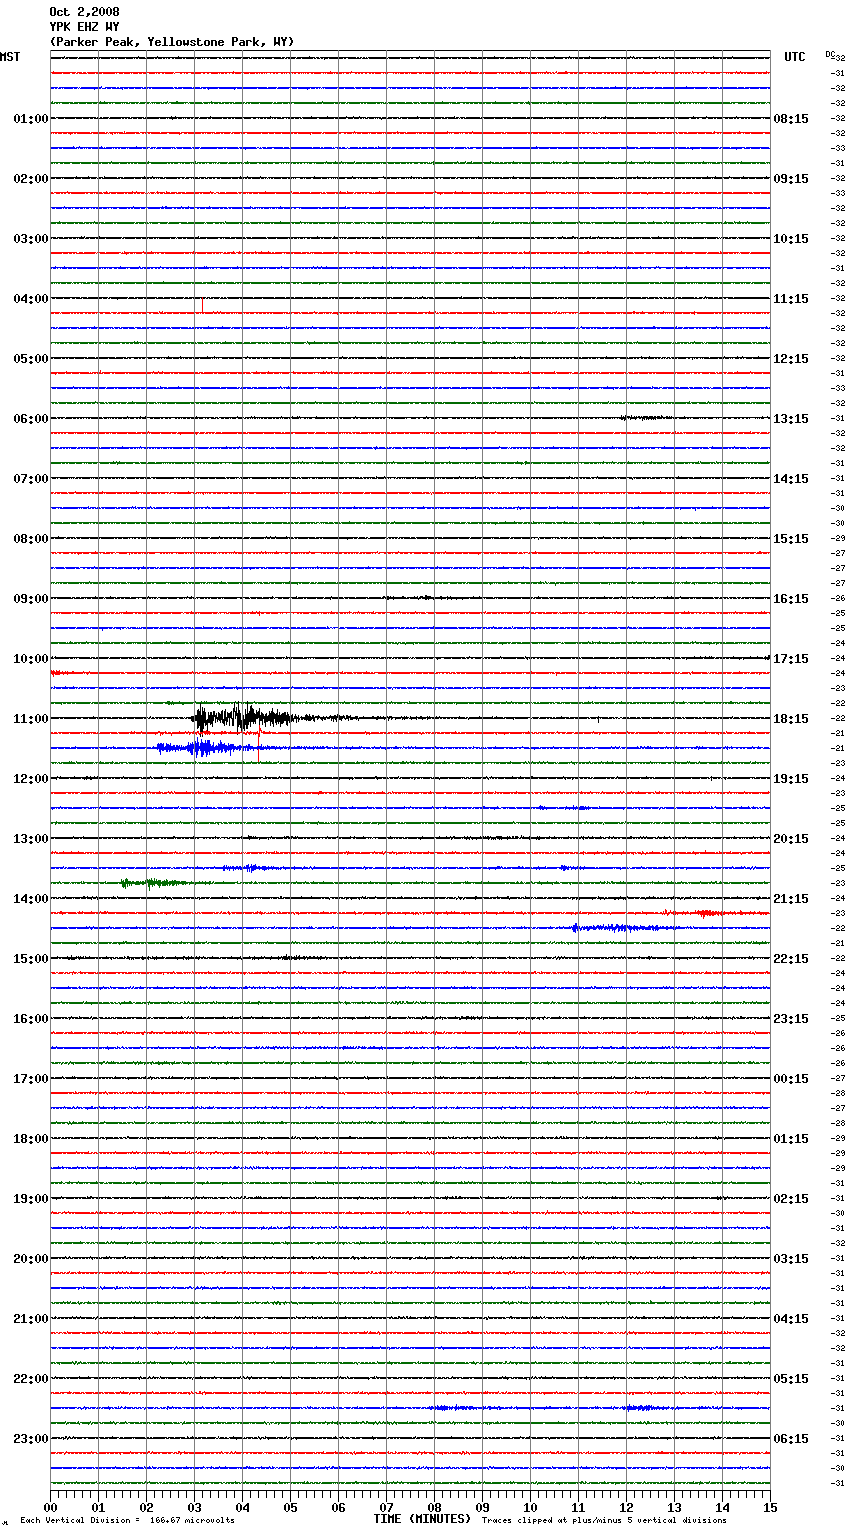The height and width of the screenshot is (1534, 850).
Task: Select the 20:00 MST row label
Action: 31,1259
